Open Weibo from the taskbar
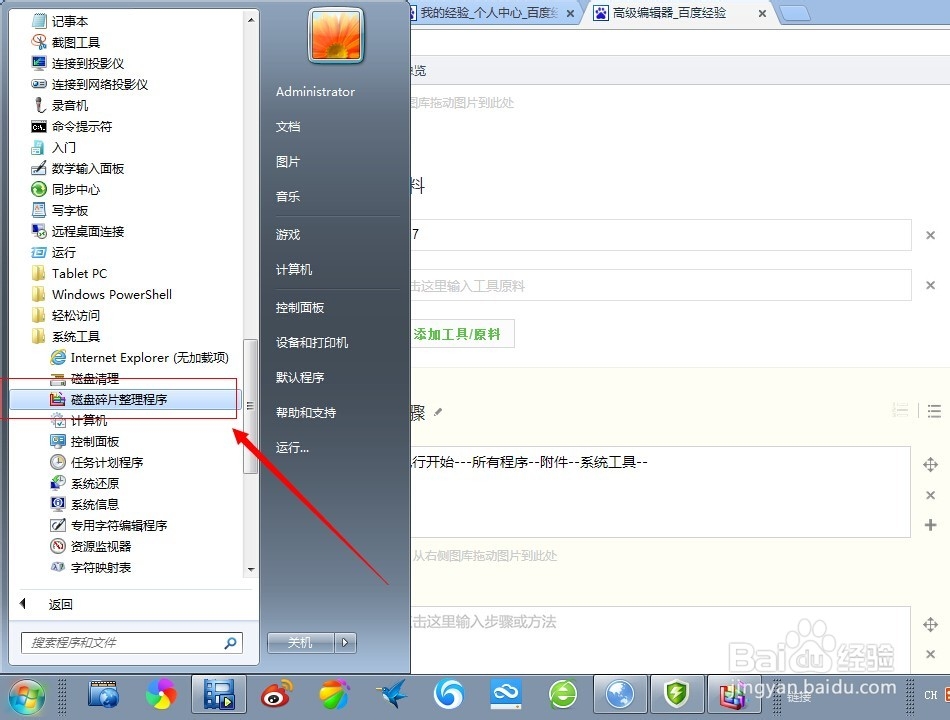 point(277,695)
